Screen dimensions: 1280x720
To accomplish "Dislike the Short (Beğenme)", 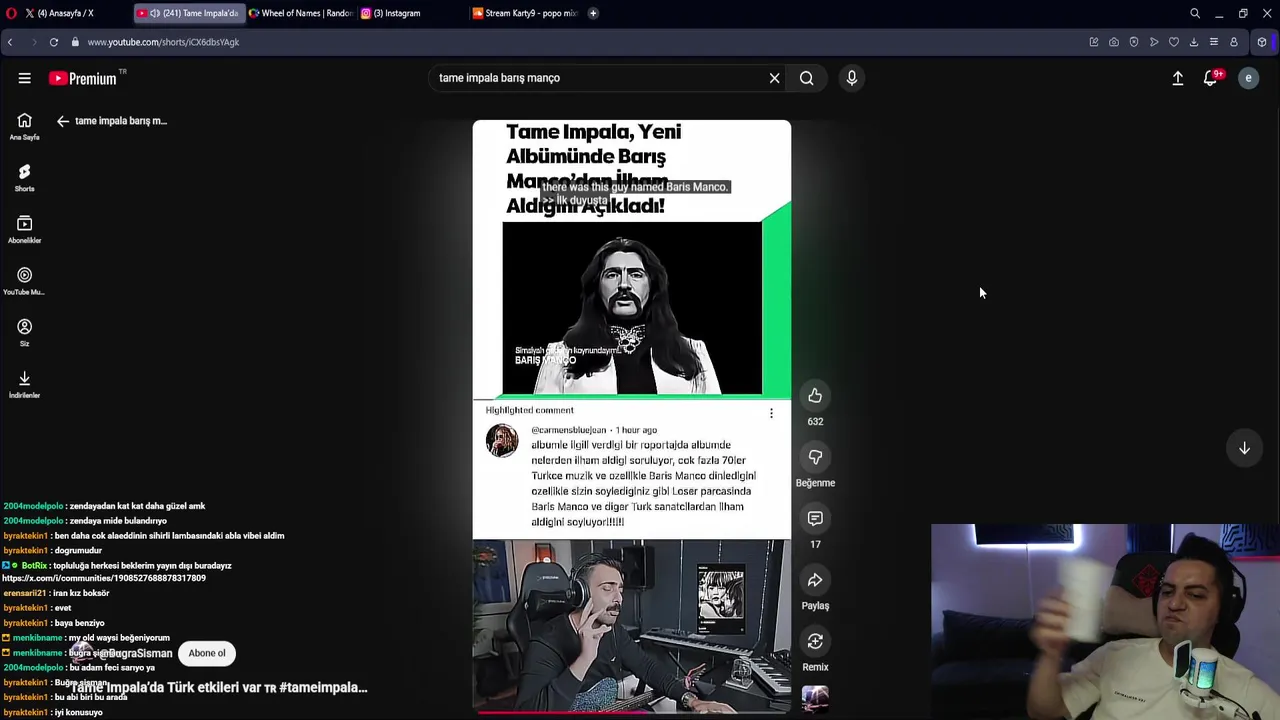I will [x=815, y=457].
